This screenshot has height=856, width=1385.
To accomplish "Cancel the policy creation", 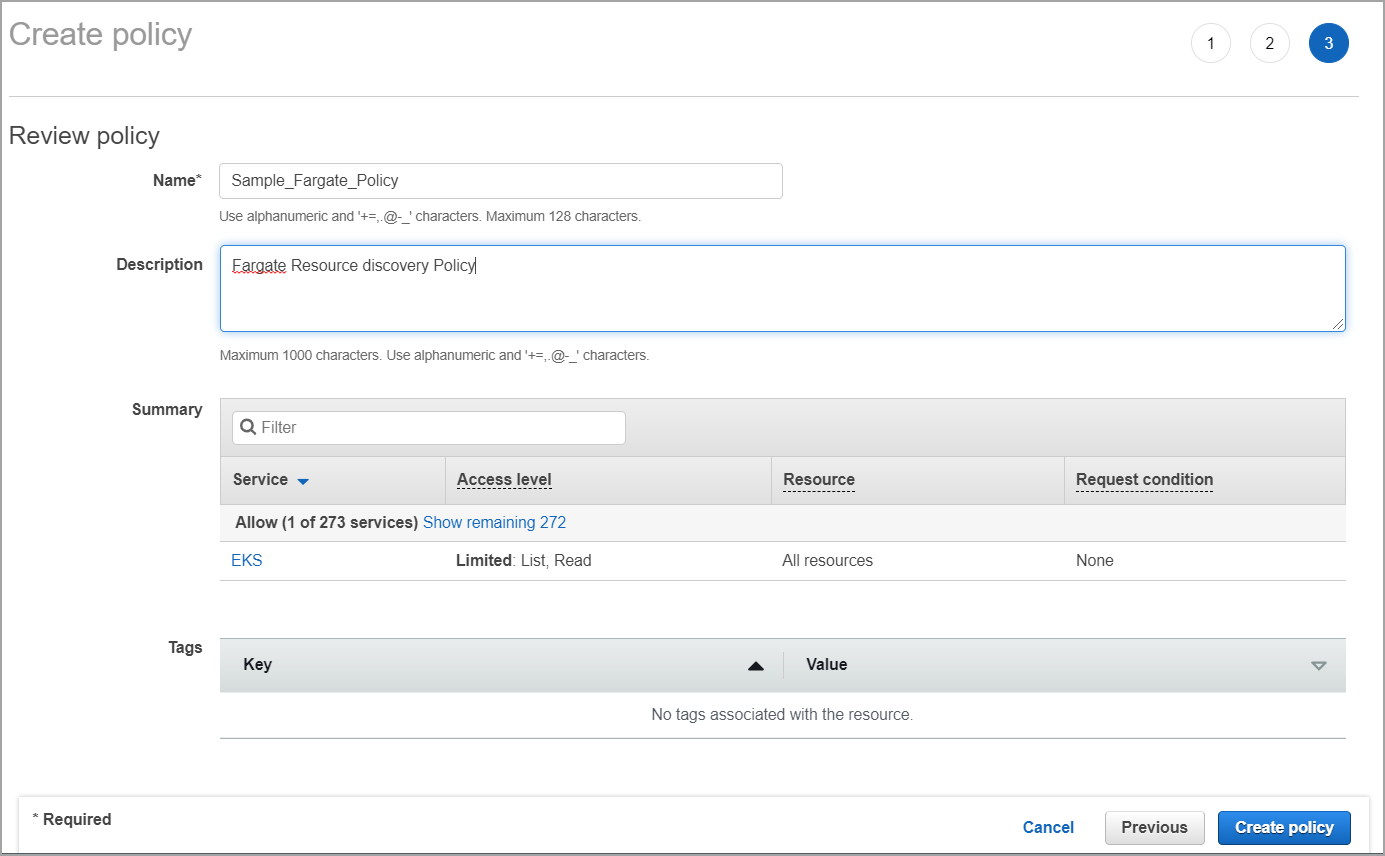I will (1047, 827).
